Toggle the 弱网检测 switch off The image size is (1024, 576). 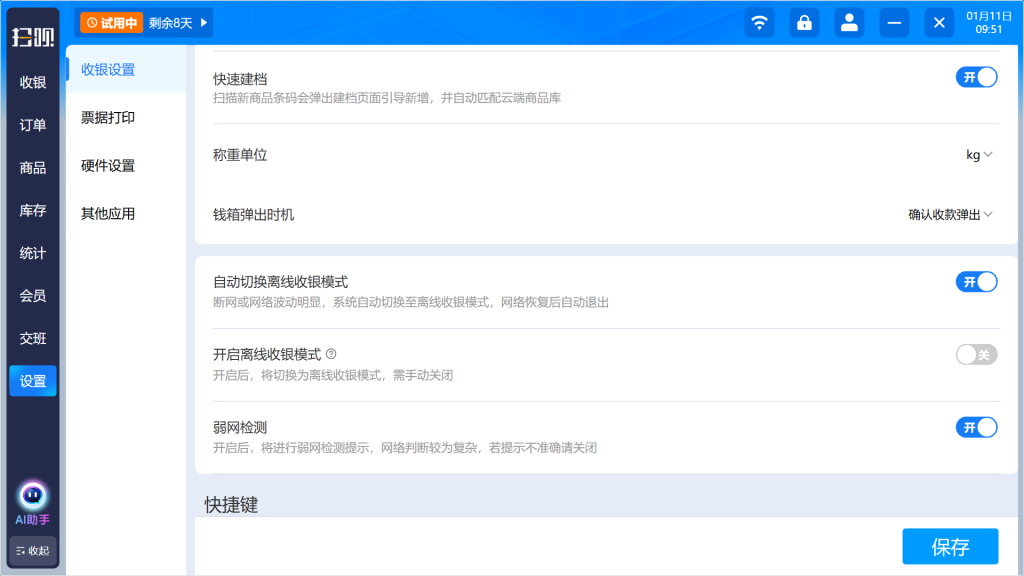(x=976, y=428)
